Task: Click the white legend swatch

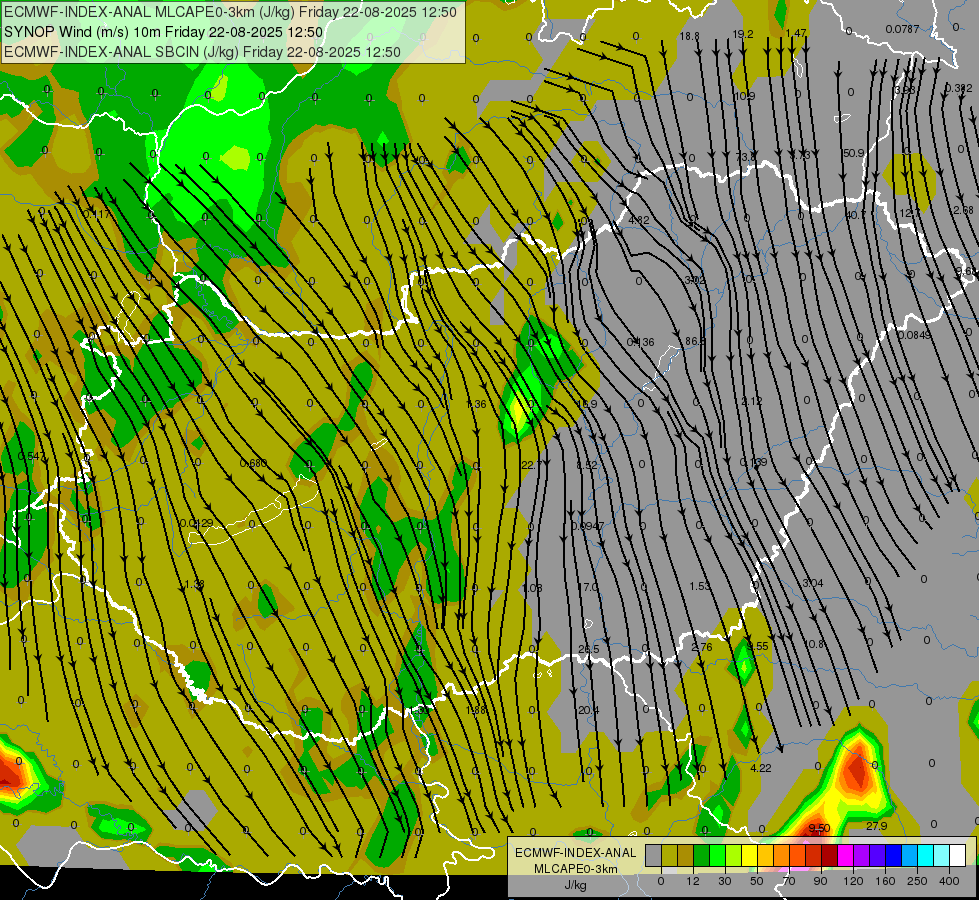Action: click(958, 855)
